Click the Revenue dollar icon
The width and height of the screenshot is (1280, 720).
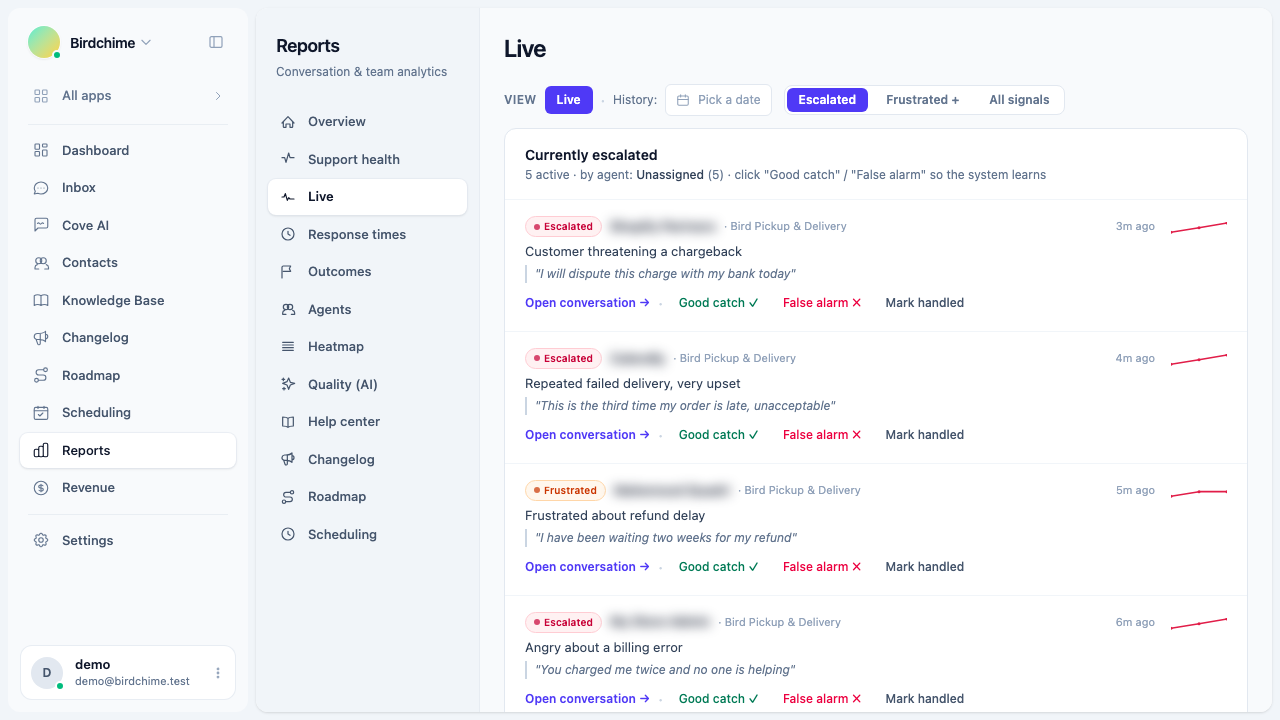coord(41,488)
